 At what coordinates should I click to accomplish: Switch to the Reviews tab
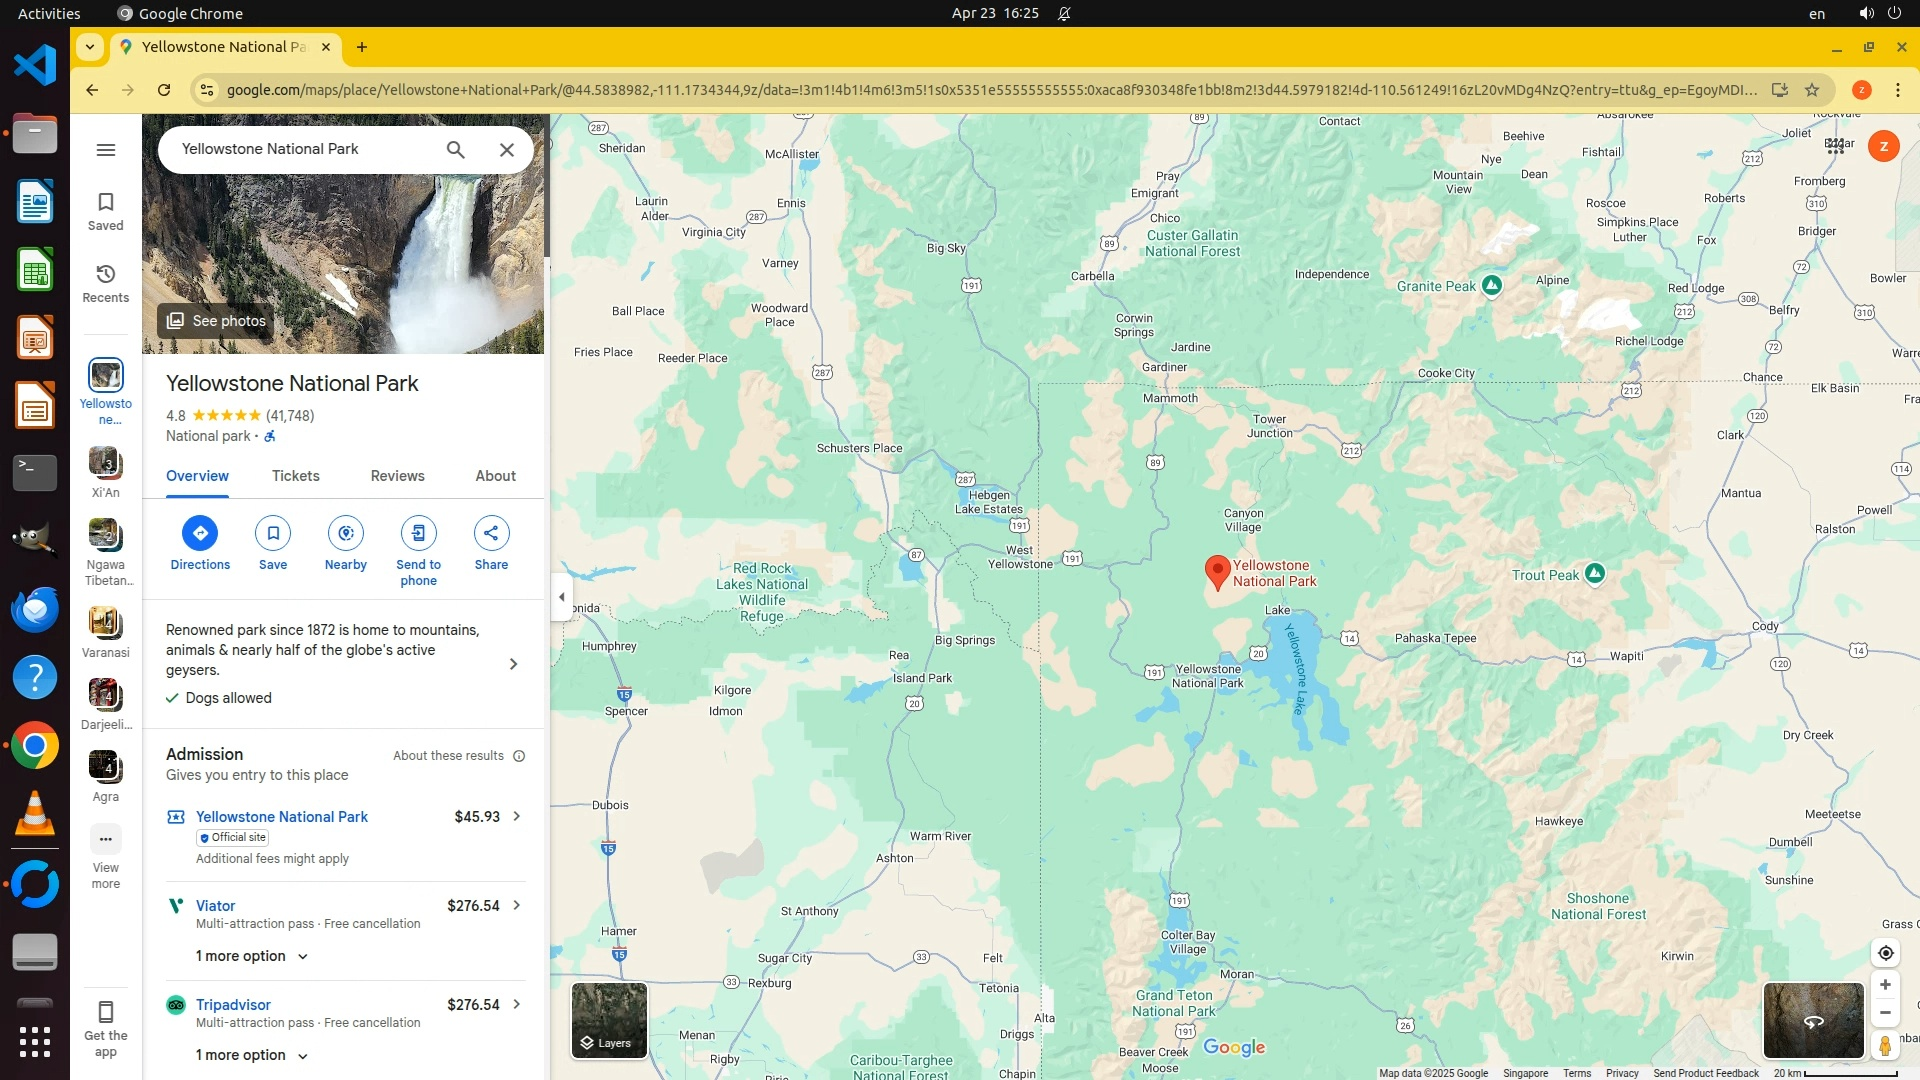click(x=397, y=476)
